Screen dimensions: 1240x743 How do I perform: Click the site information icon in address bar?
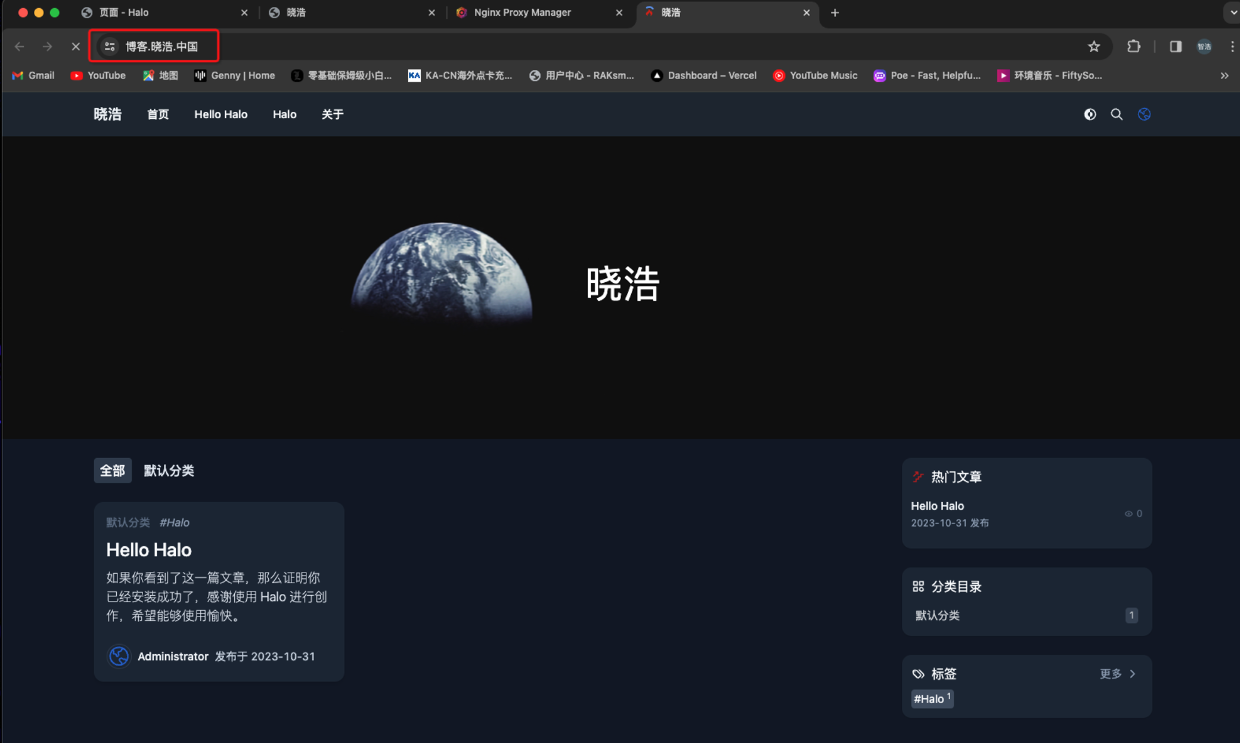(x=109, y=46)
